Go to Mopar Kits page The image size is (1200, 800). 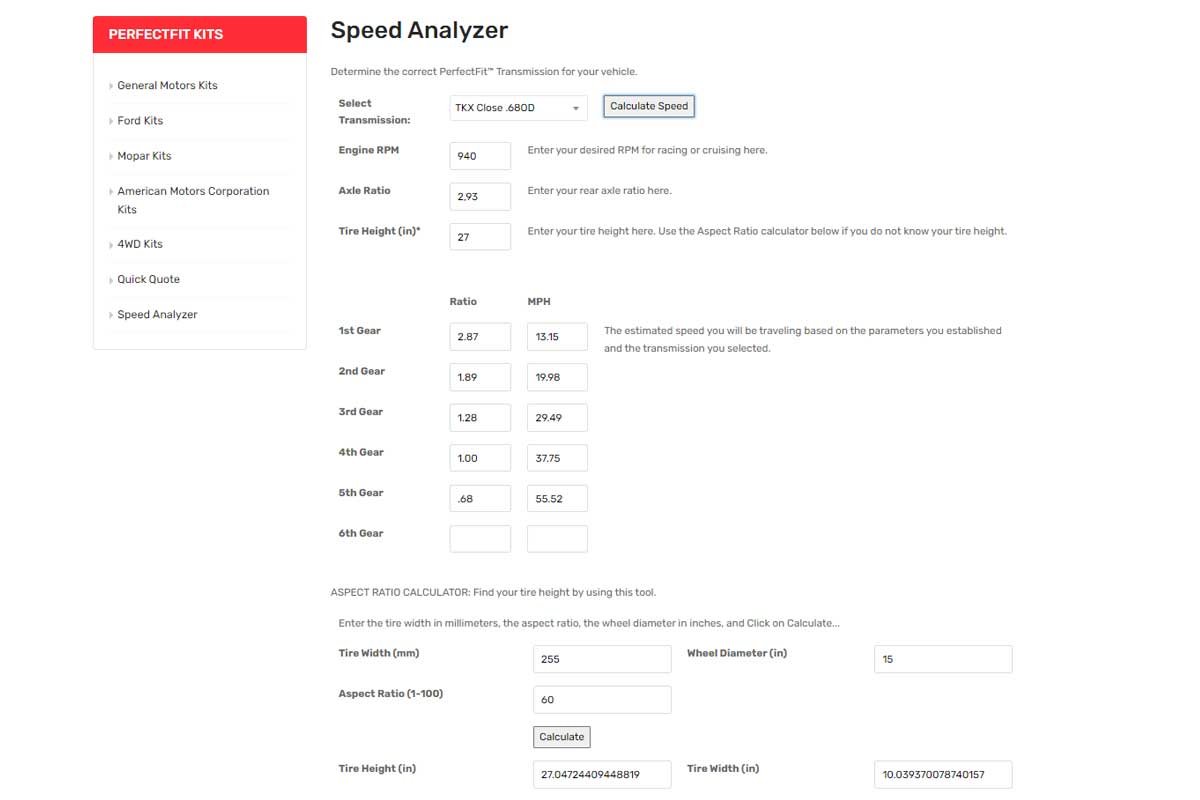click(x=144, y=156)
